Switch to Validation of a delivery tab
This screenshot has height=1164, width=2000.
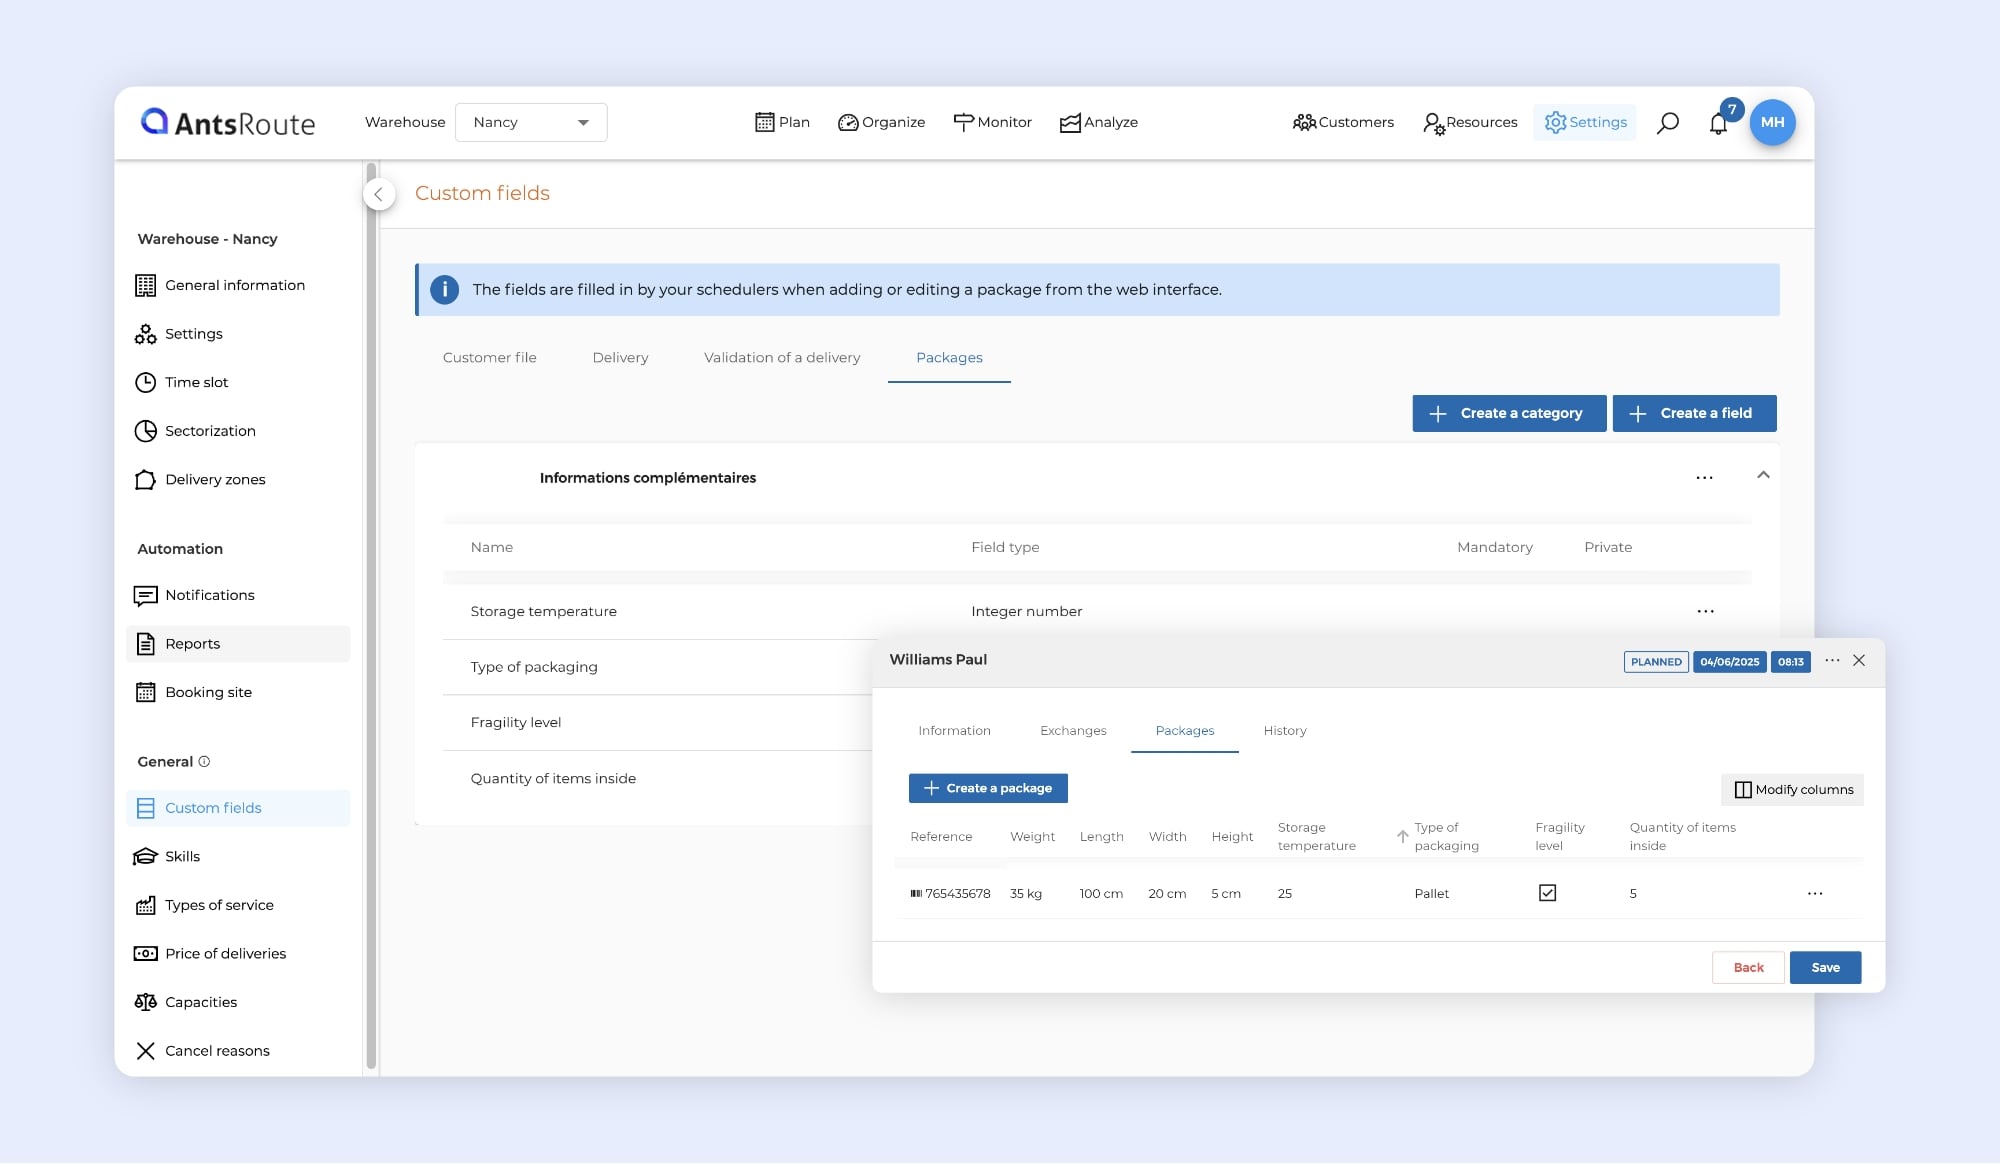tap(782, 358)
